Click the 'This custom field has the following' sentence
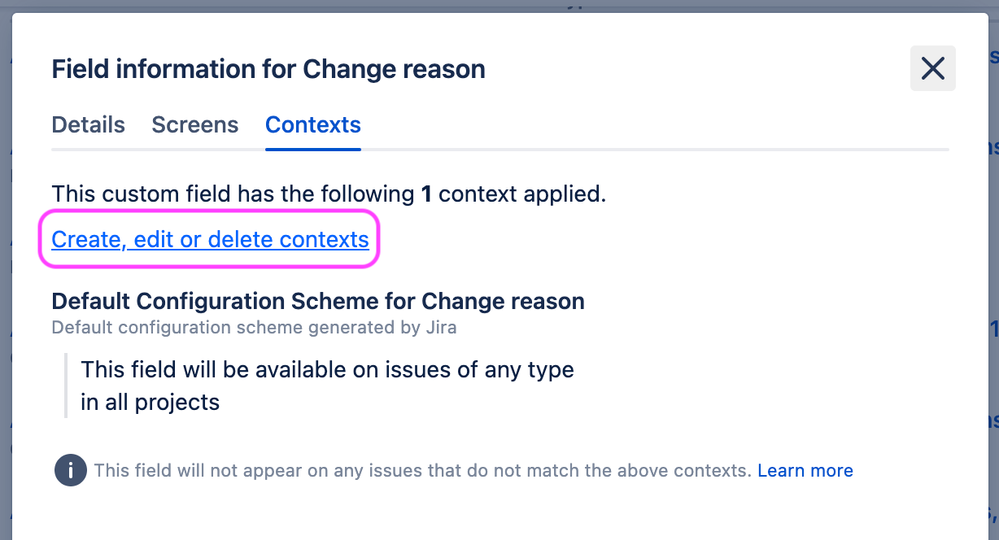The height and width of the screenshot is (540, 999). [232, 194]
